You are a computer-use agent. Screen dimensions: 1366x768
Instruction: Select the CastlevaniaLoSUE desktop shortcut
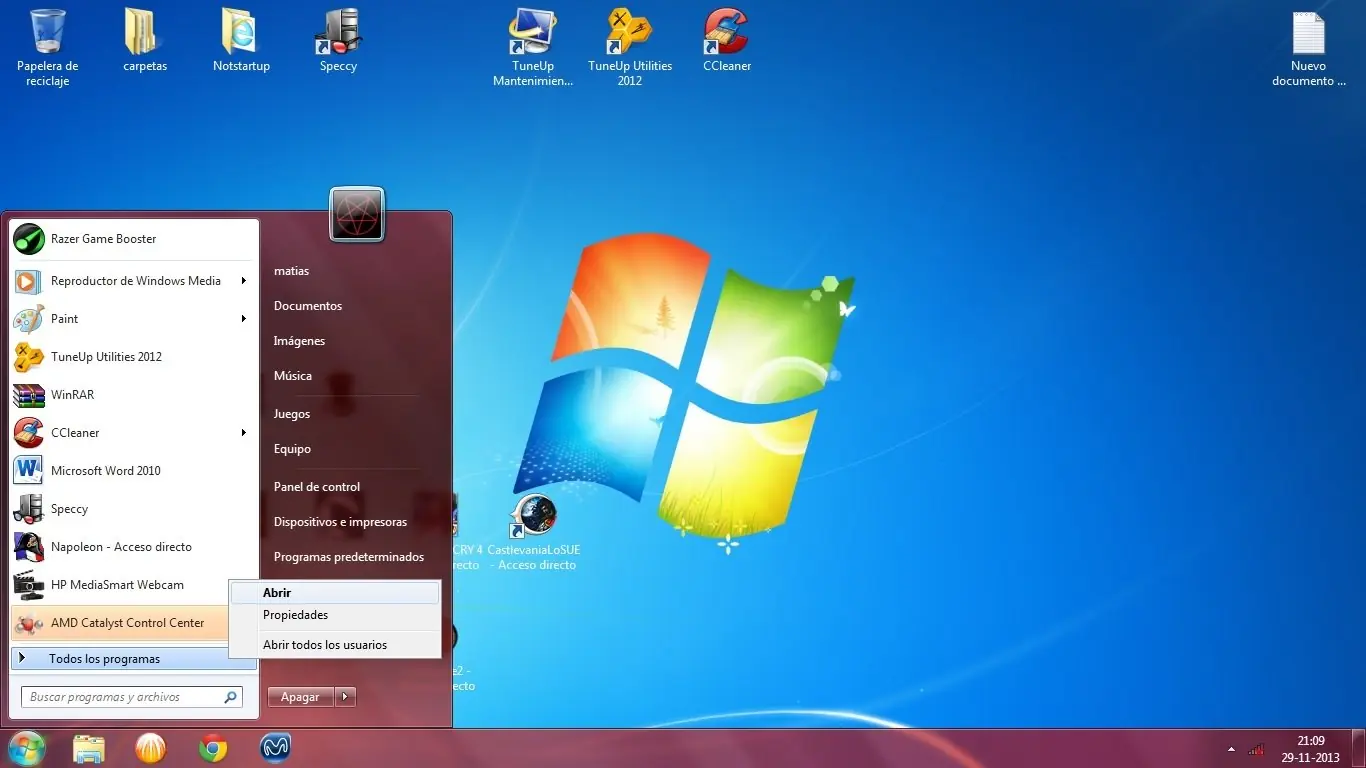(x=534, y=532)
